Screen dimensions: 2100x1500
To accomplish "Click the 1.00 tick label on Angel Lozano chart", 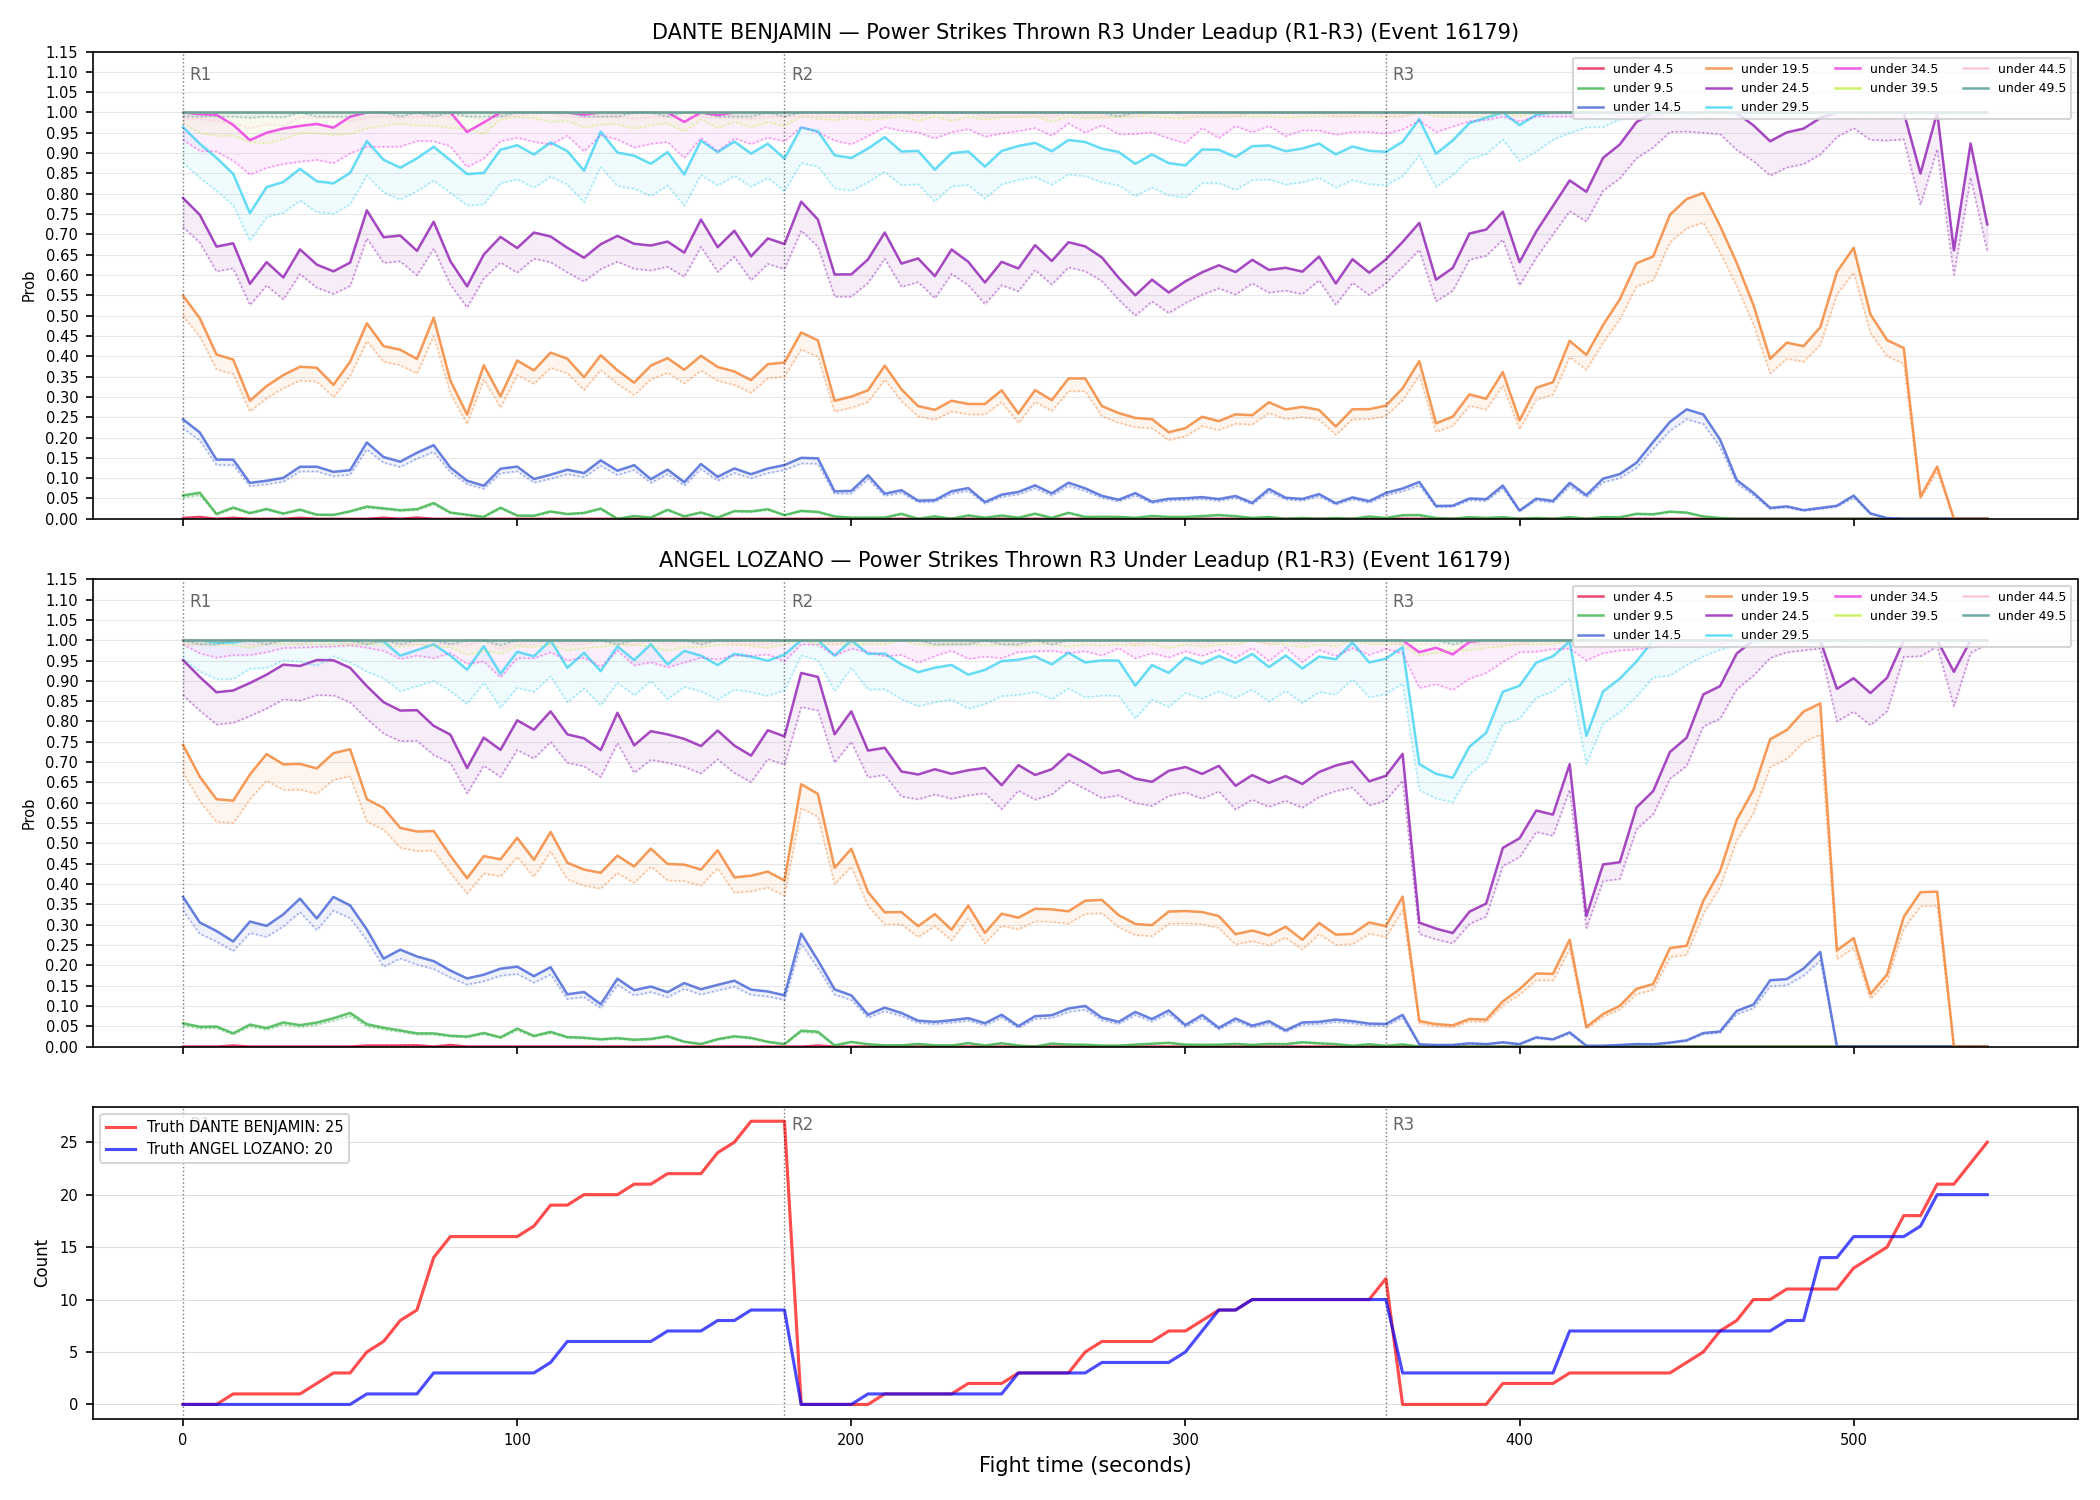I will click(62, 640).
